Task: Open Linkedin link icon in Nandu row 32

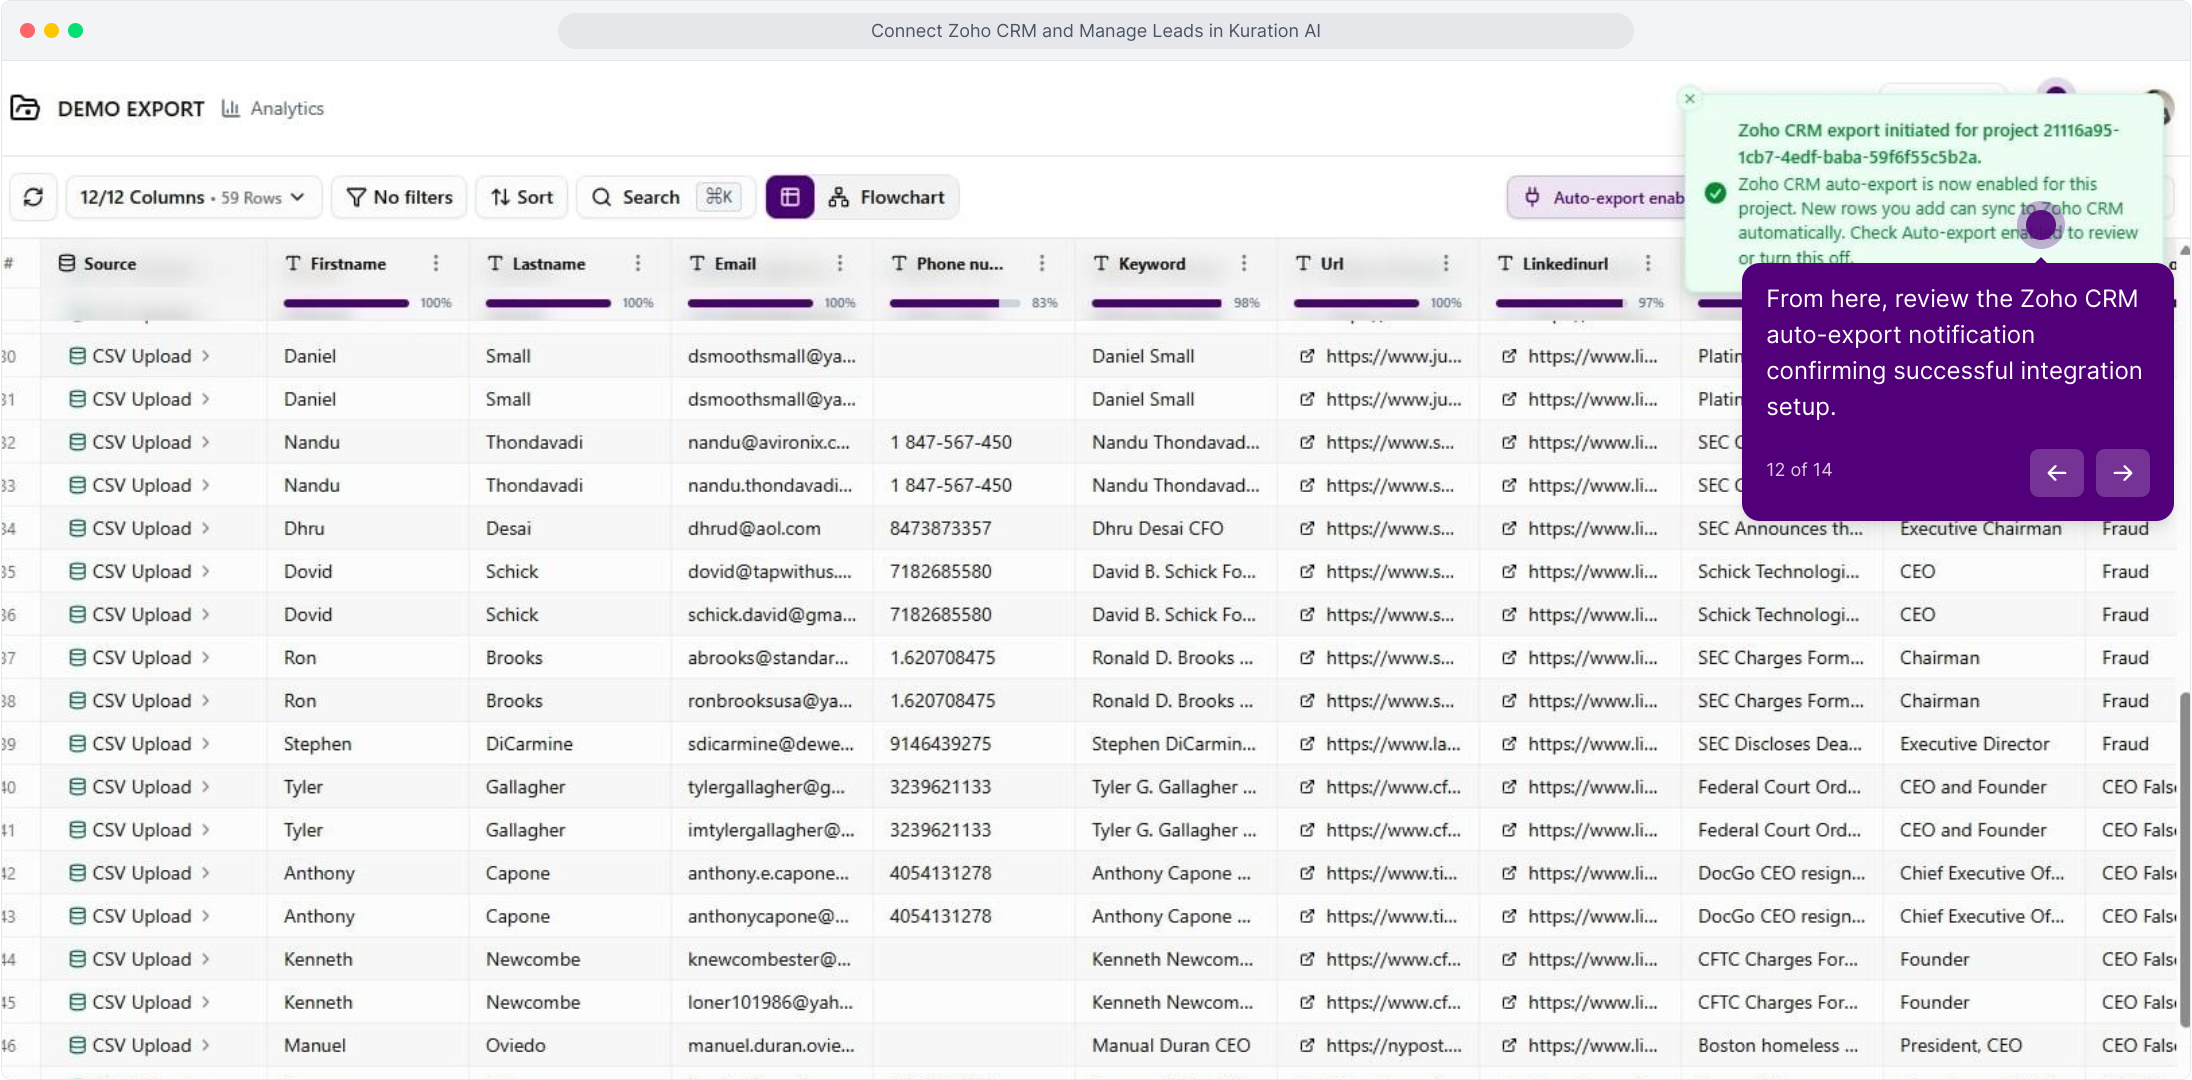Action: click(1509, 442)
